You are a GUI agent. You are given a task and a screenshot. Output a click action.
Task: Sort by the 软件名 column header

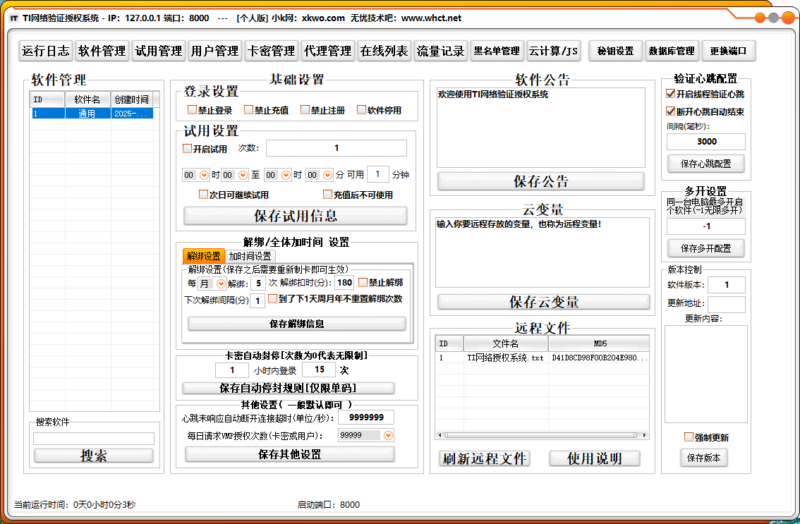tap(87, 99)
